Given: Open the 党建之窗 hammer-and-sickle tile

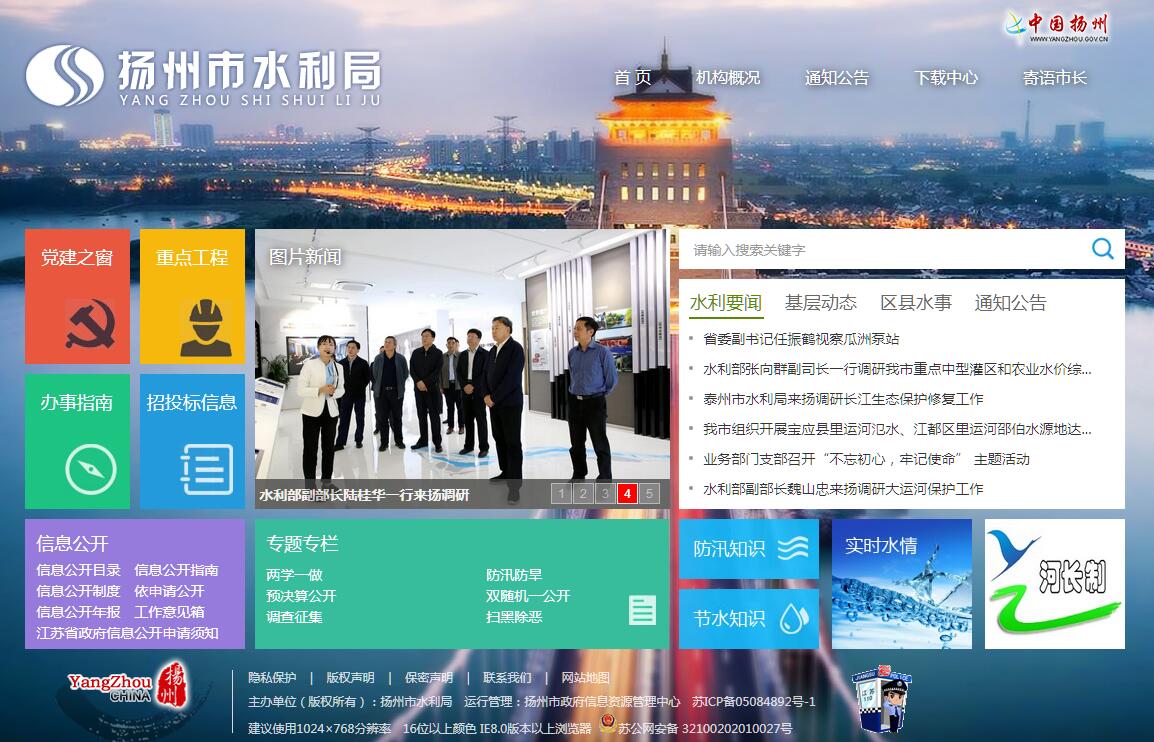Looking at the screenshot, I should [x=77, y=297].
